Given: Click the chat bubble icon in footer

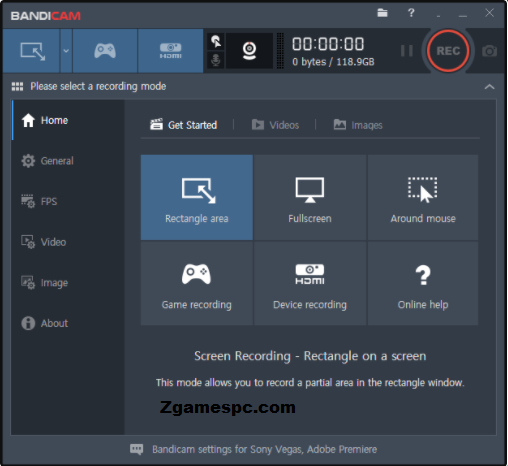Looking at the screenshot, I should [136, 449].
